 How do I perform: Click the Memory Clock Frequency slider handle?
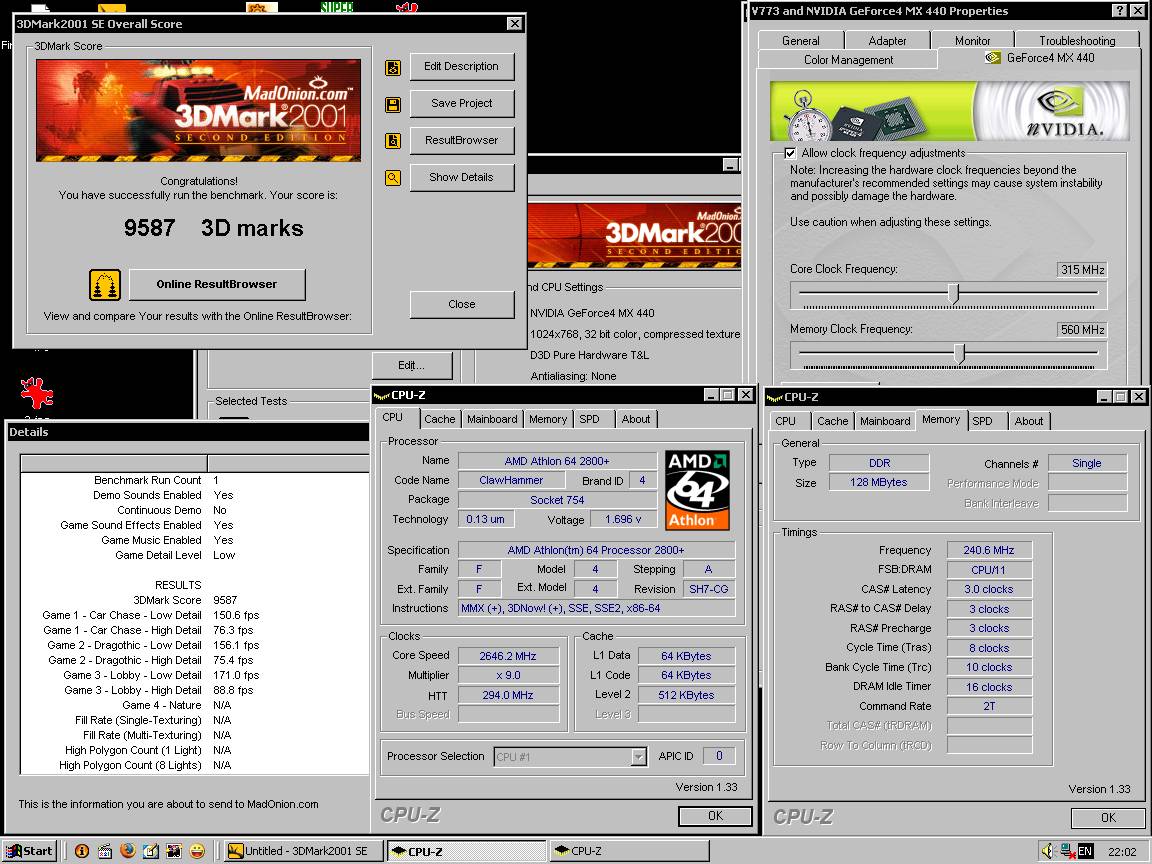tap(960, 353)
